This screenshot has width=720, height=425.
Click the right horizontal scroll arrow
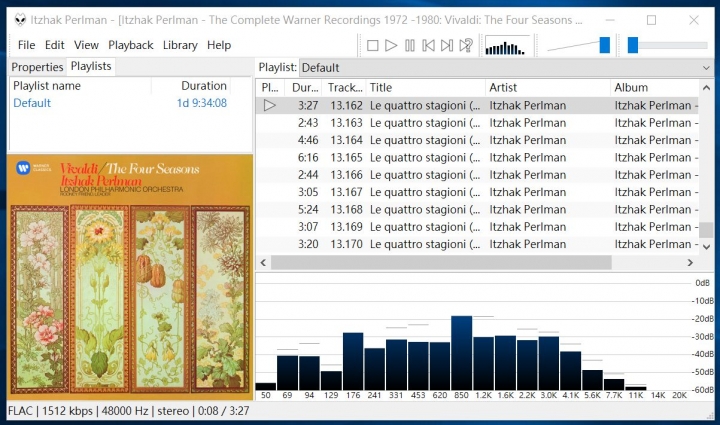click(690, 263)
